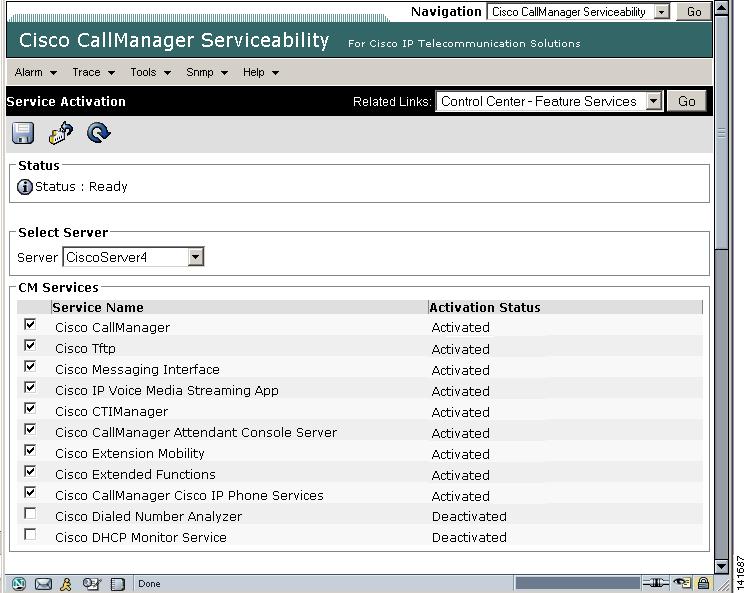Viewport: 747px width, 593px height.
Task: Click the Status information icon
Action: tap(25, 187)
